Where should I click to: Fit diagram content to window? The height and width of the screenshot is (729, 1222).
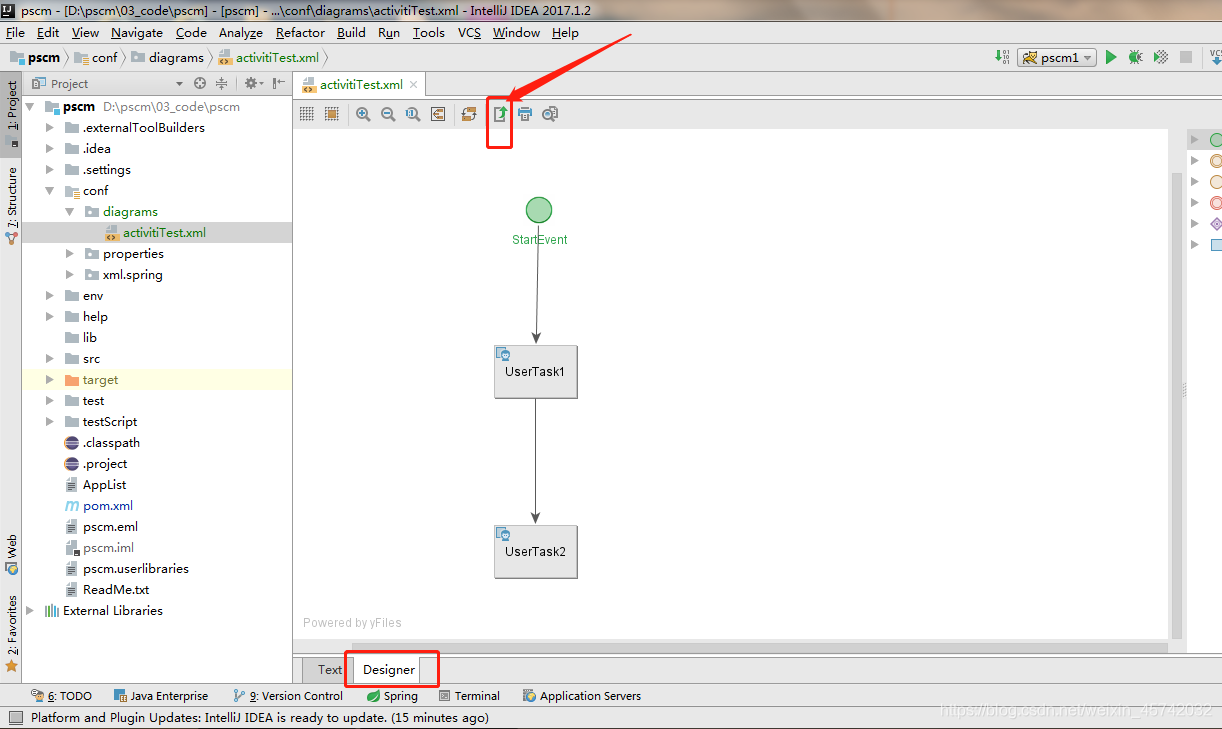tap(438, 114)
